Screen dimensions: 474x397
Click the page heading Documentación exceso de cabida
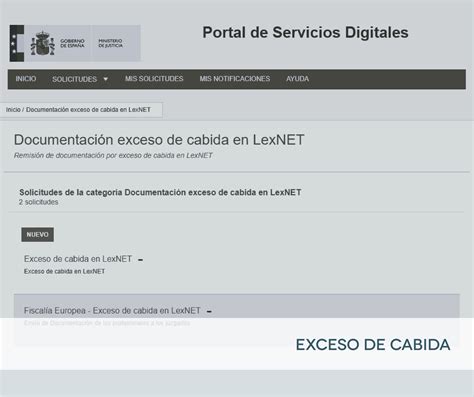coord(159,140)
